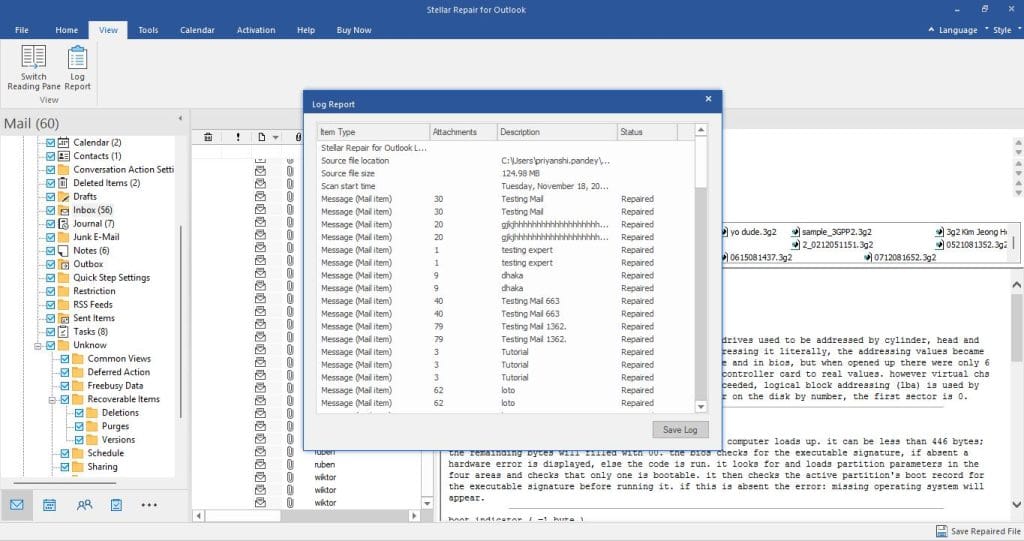Select the Contacts folder icon in tree
Image resolution: width=1024 pixels, height=541 pixels.
tap(63, 156)
